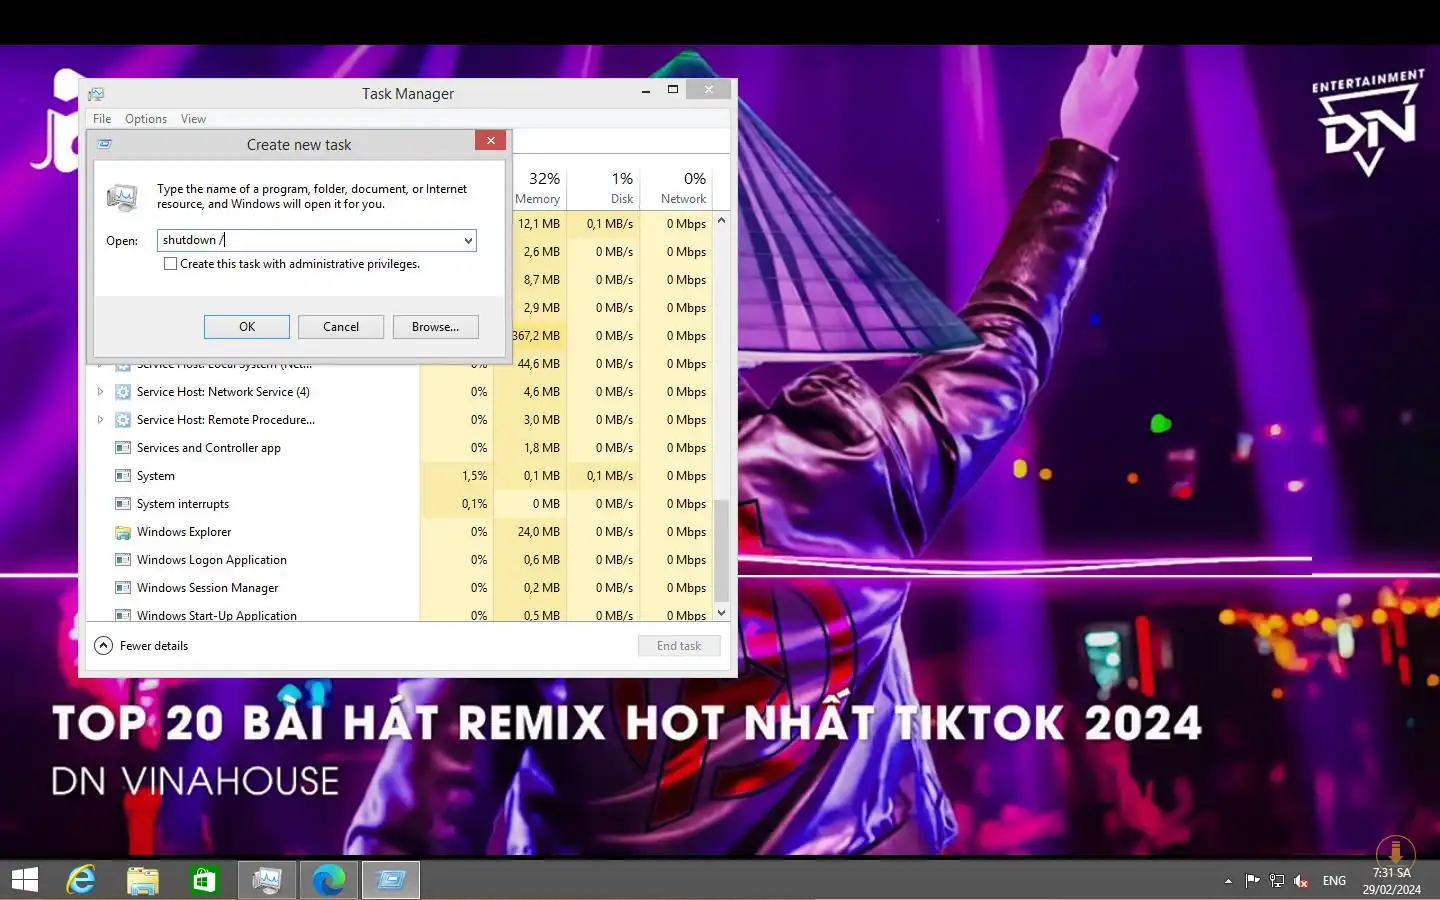Open the Windows Store taskbar icon
Viewport: 1440px width, 900px height.
tap(204, 880)
